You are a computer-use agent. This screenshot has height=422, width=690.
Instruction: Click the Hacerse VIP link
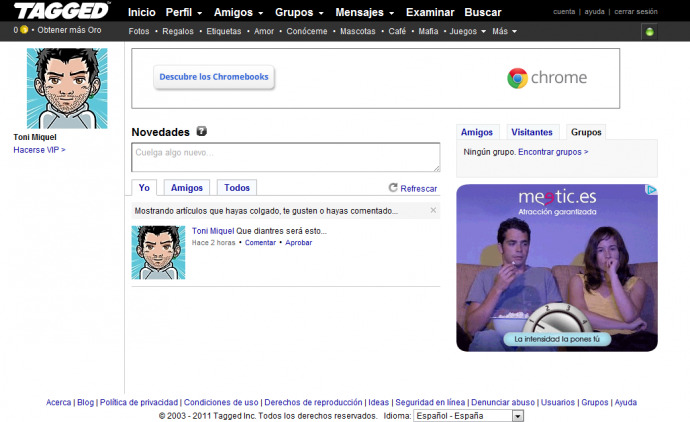pos(39,150)
